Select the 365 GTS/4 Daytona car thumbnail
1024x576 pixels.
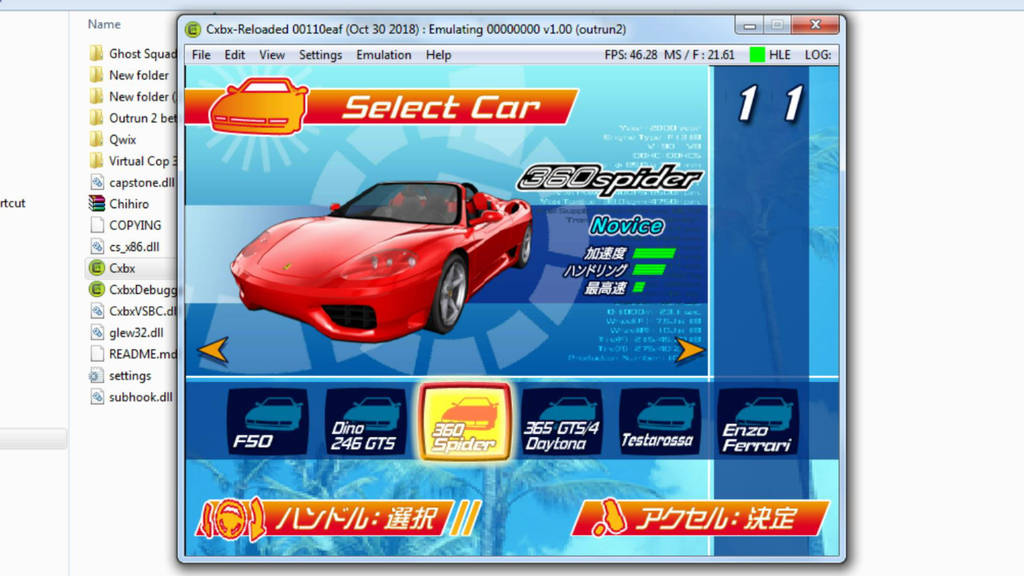click(x=562, y=421)
